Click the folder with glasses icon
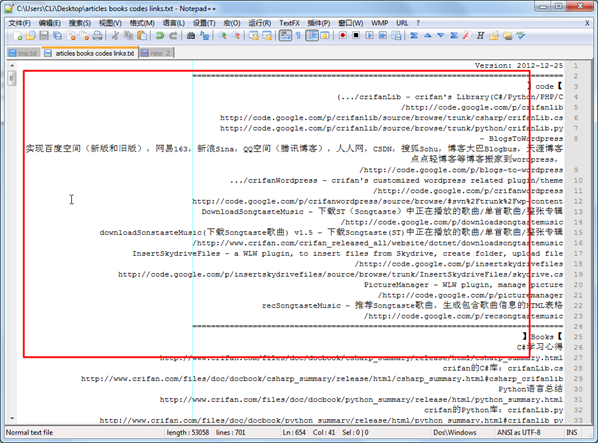The width and height of the screenshot is (598, 443). coord(508,36)
